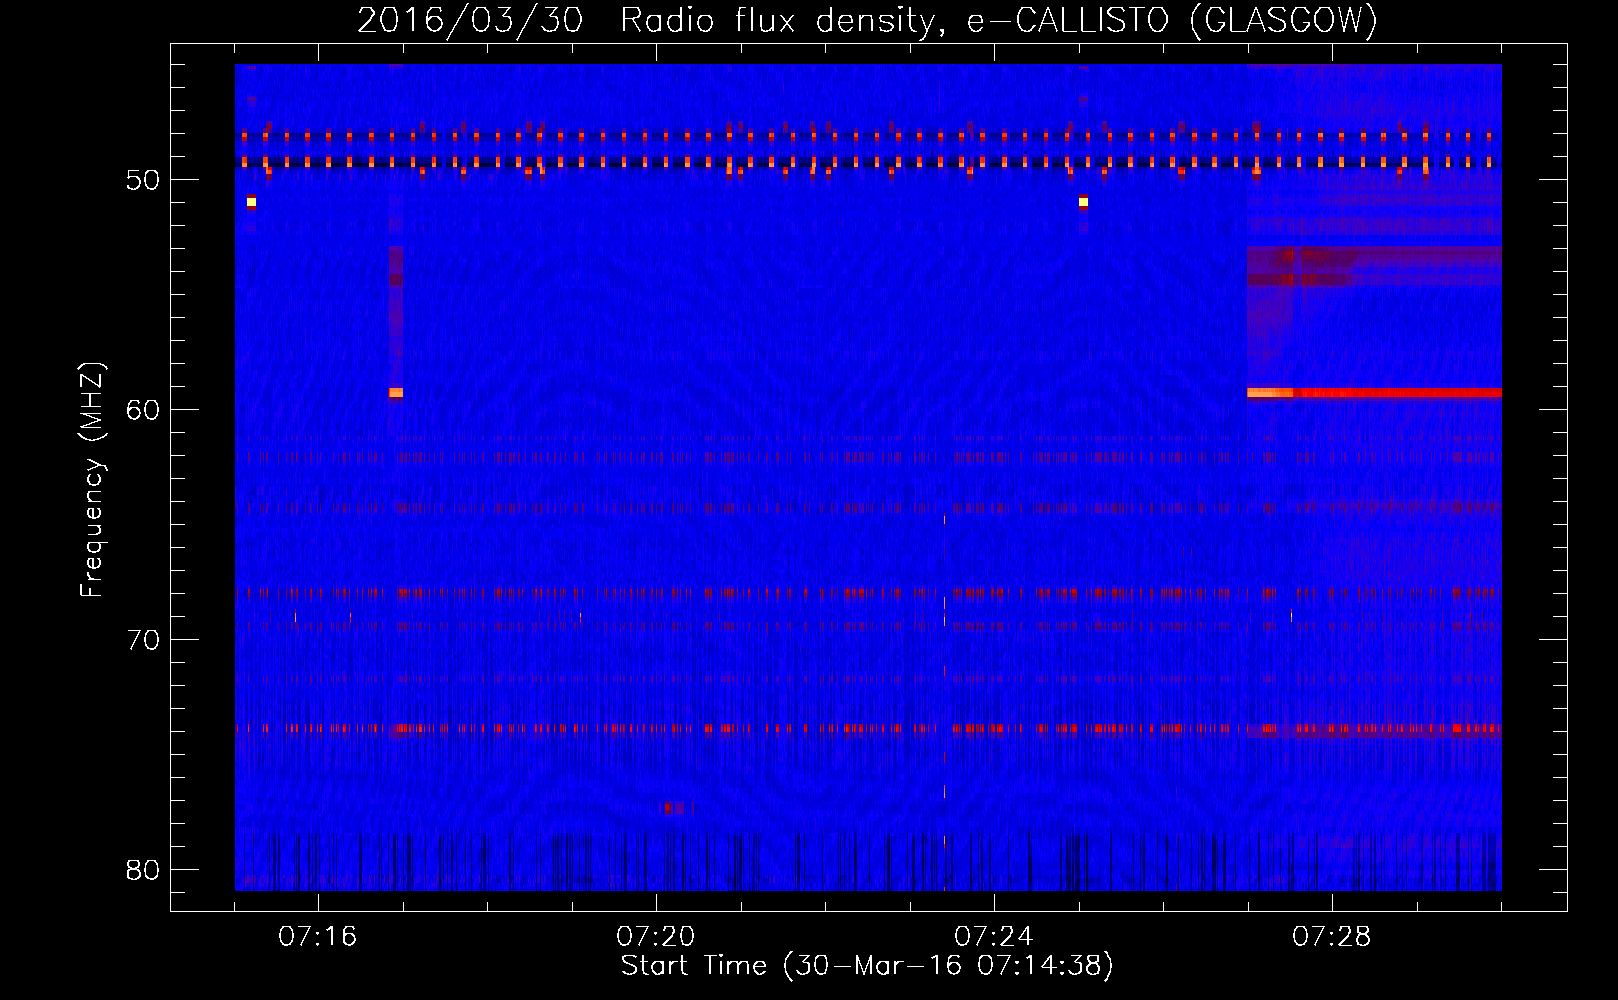Click the 07:20 time axis label
The width and height of the screenshot is (1618, 1000).
(x=656, y=937)
